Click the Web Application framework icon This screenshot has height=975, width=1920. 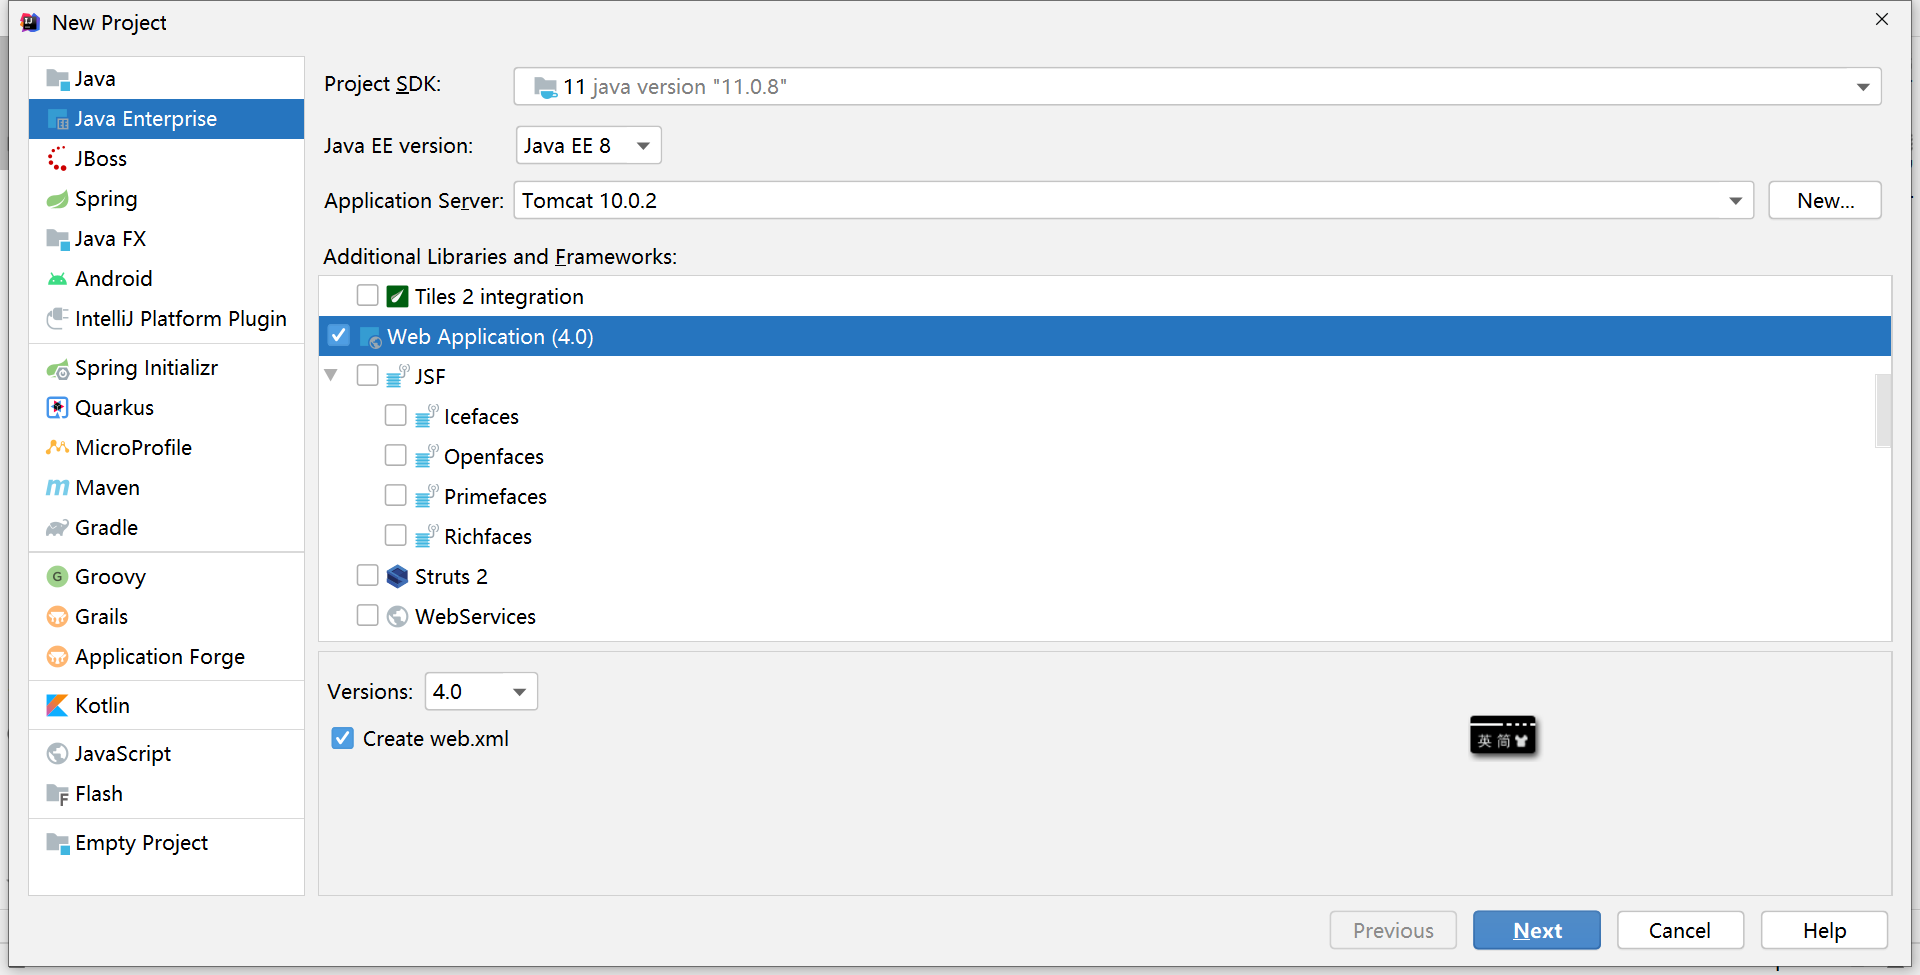(x=370, y=337)
